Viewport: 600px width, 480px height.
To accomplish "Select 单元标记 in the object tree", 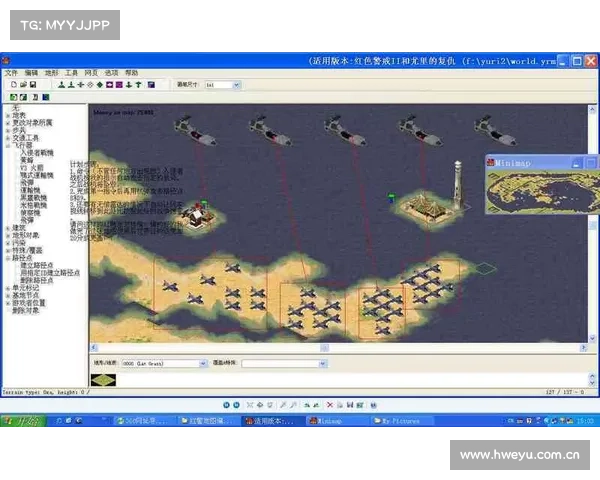I will pyautogui.click(x=26, y=288).
